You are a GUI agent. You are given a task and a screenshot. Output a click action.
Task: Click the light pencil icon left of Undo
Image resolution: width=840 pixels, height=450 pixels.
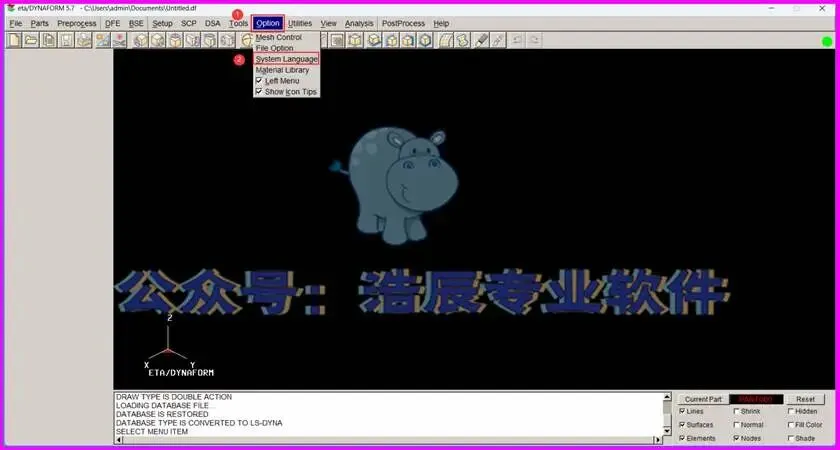coord(498,40)
